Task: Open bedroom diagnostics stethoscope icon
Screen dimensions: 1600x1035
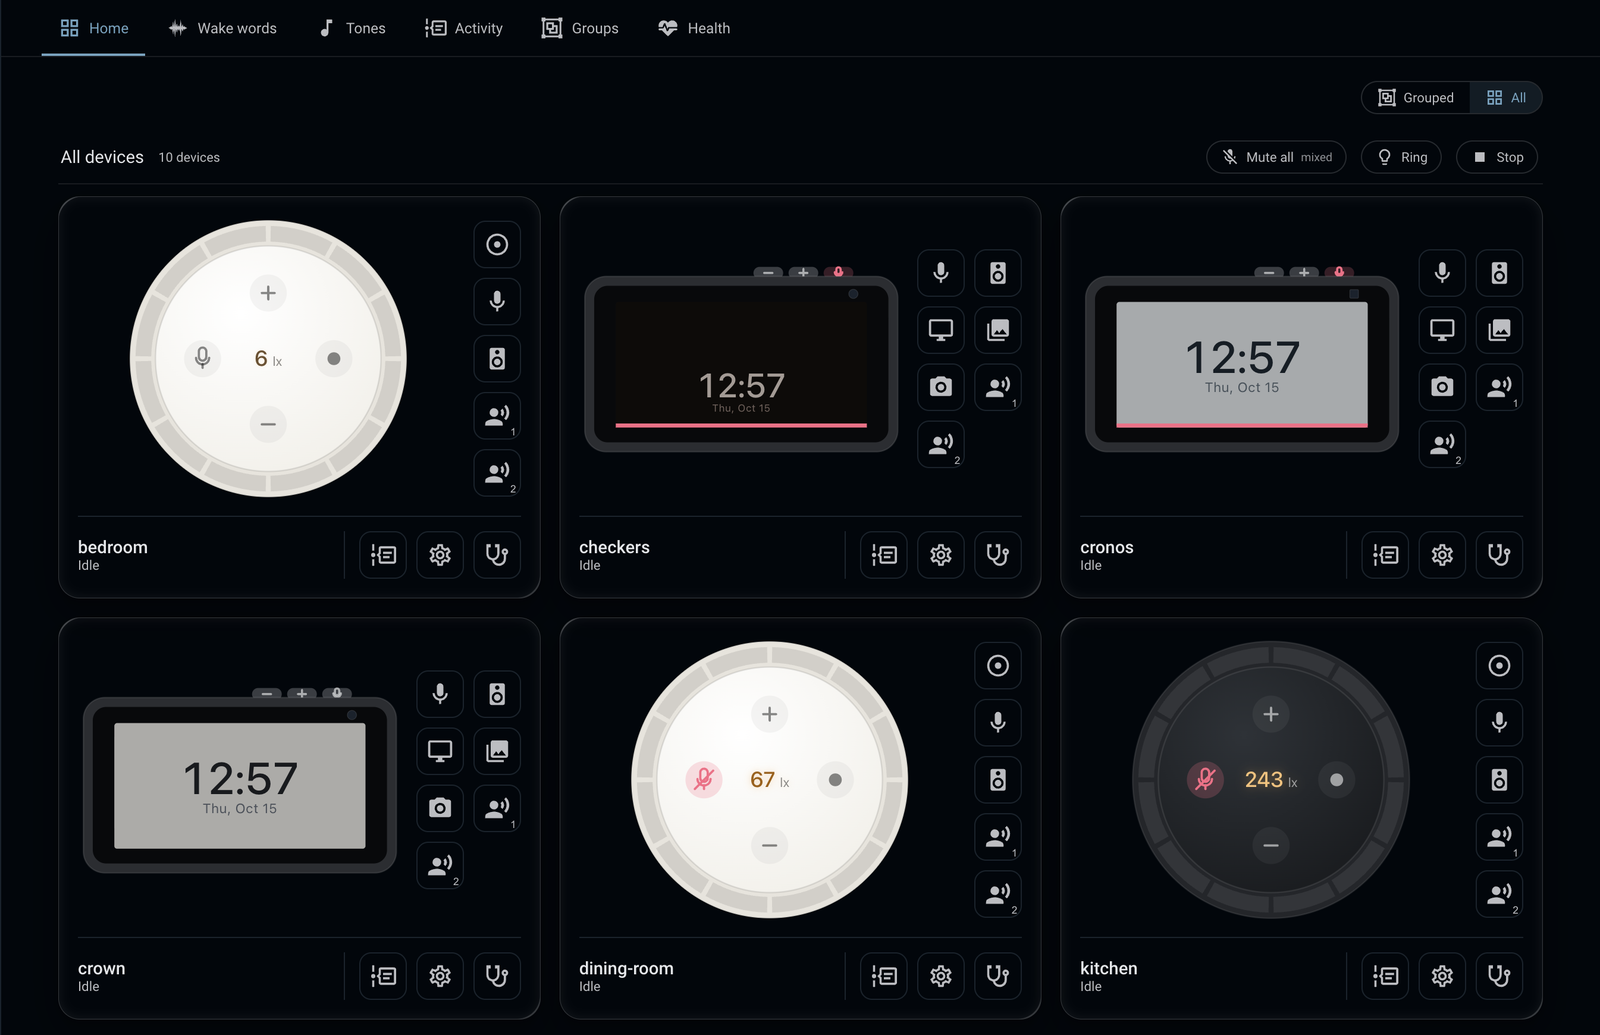Action: pyautogui.click(x=497, y=555)
